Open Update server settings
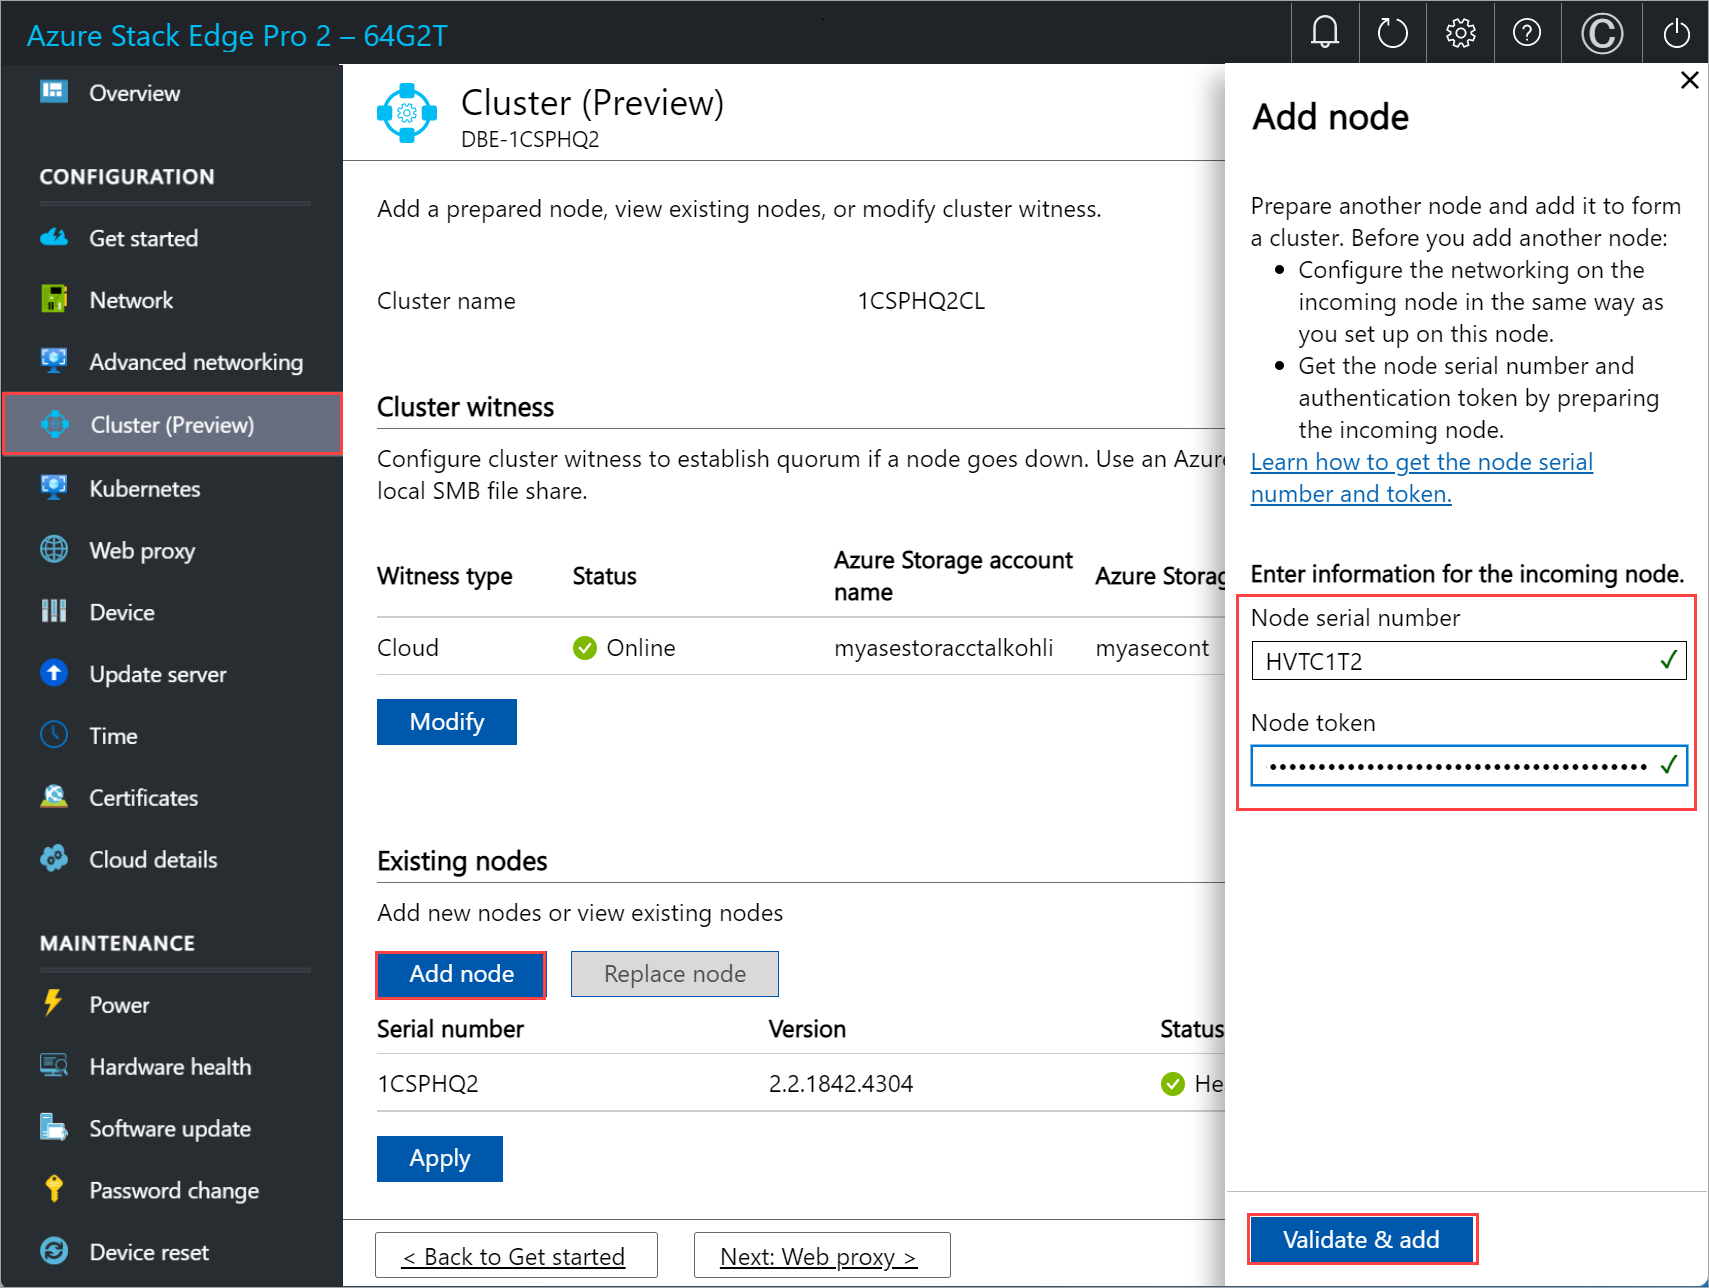This screenshot has width=1709, height=1288. tap(158, 673)
